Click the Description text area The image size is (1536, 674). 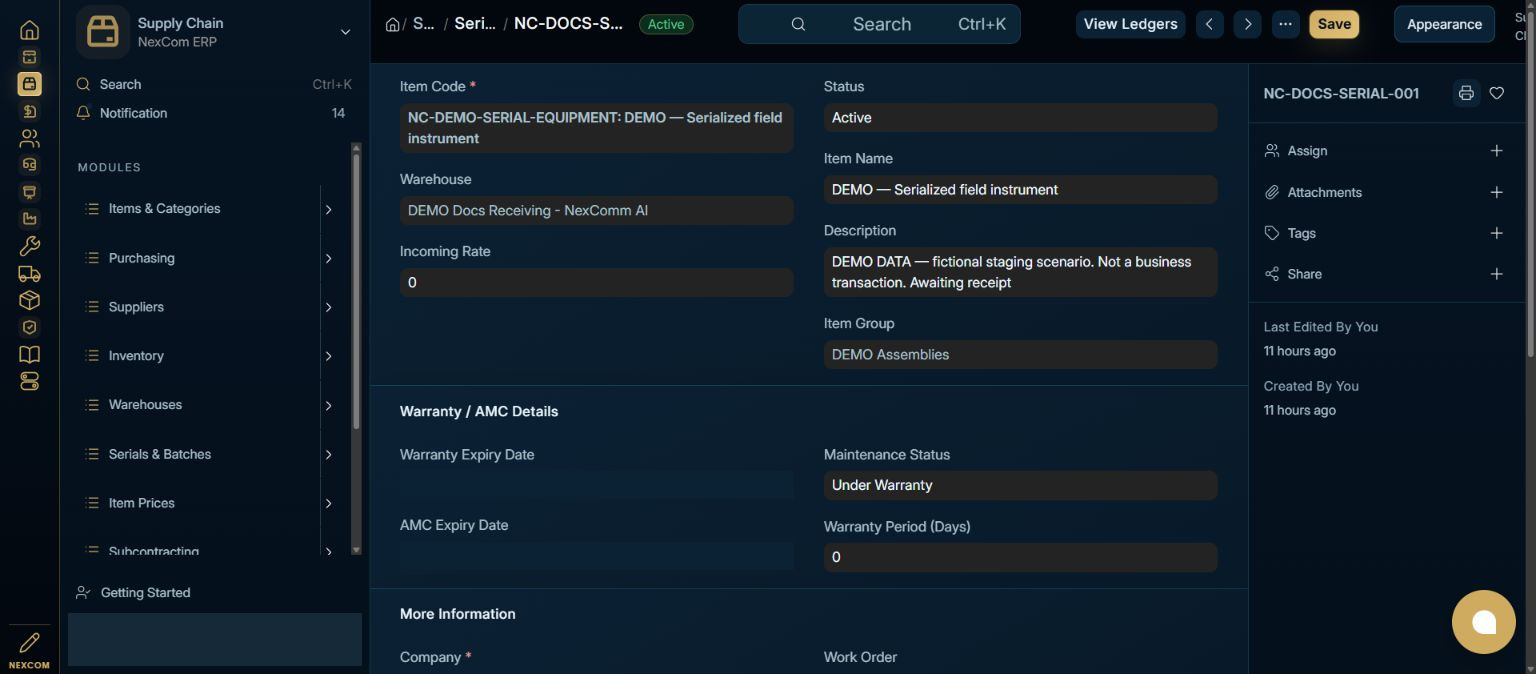tap(1020, 272)
